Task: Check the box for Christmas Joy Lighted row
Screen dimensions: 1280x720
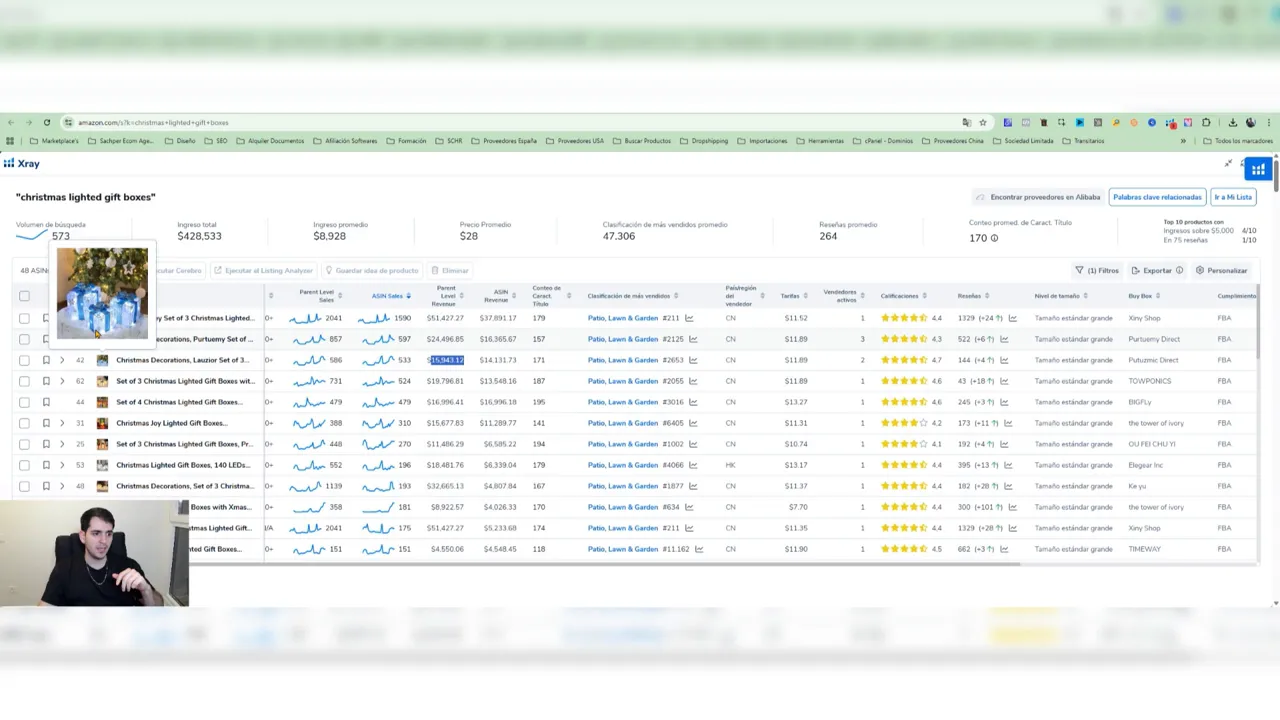Action: click(x=24, y=423)
